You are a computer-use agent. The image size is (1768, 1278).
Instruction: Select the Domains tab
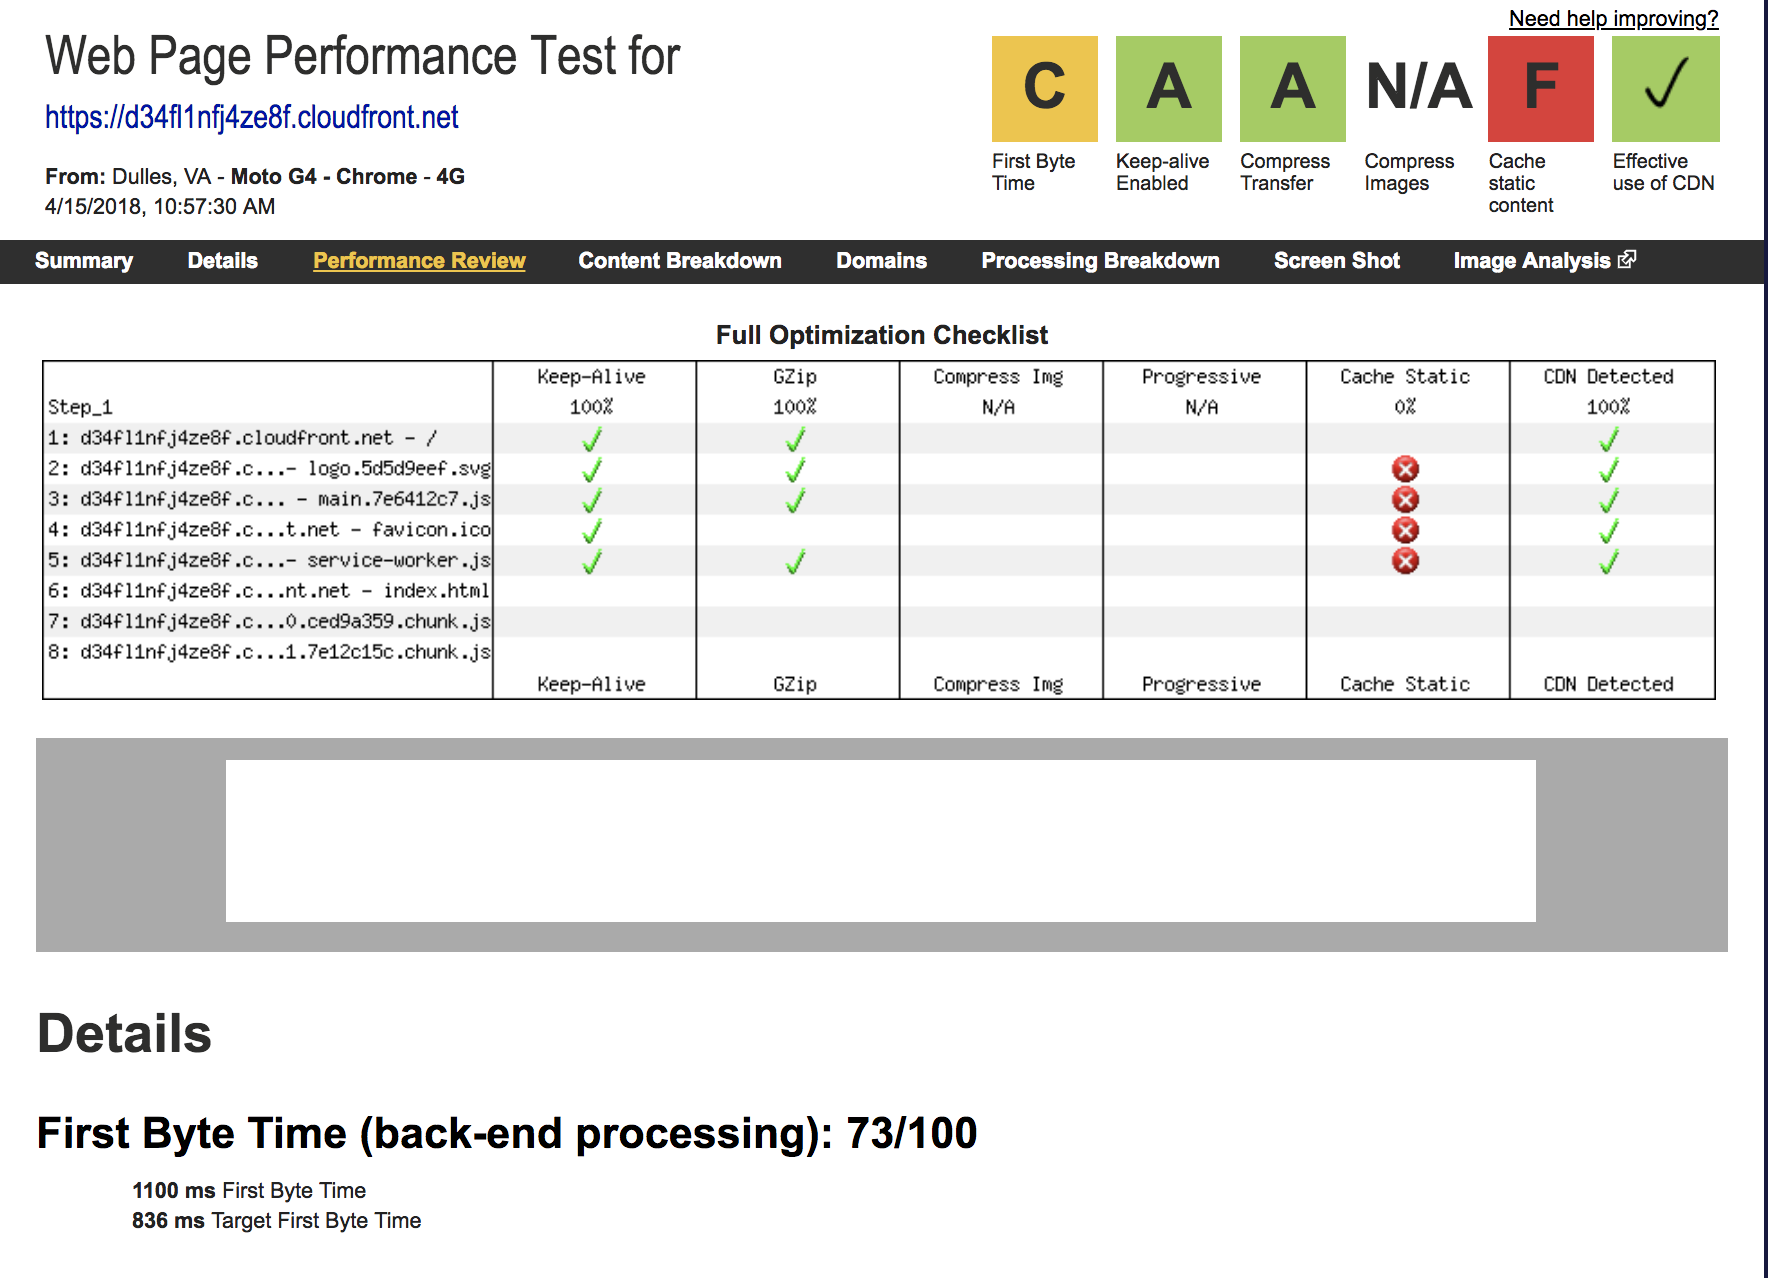(881, 261)
